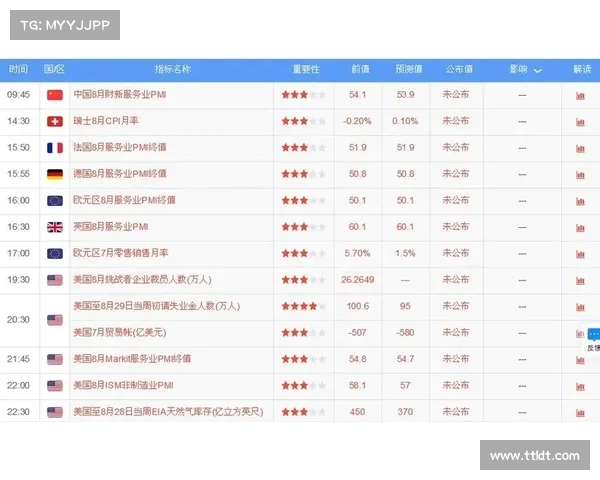The height and width of the screenshot is (480, 600).
Task: Open 美国至8月29日当周初请失业金人数 link
Action: point(157,306)
